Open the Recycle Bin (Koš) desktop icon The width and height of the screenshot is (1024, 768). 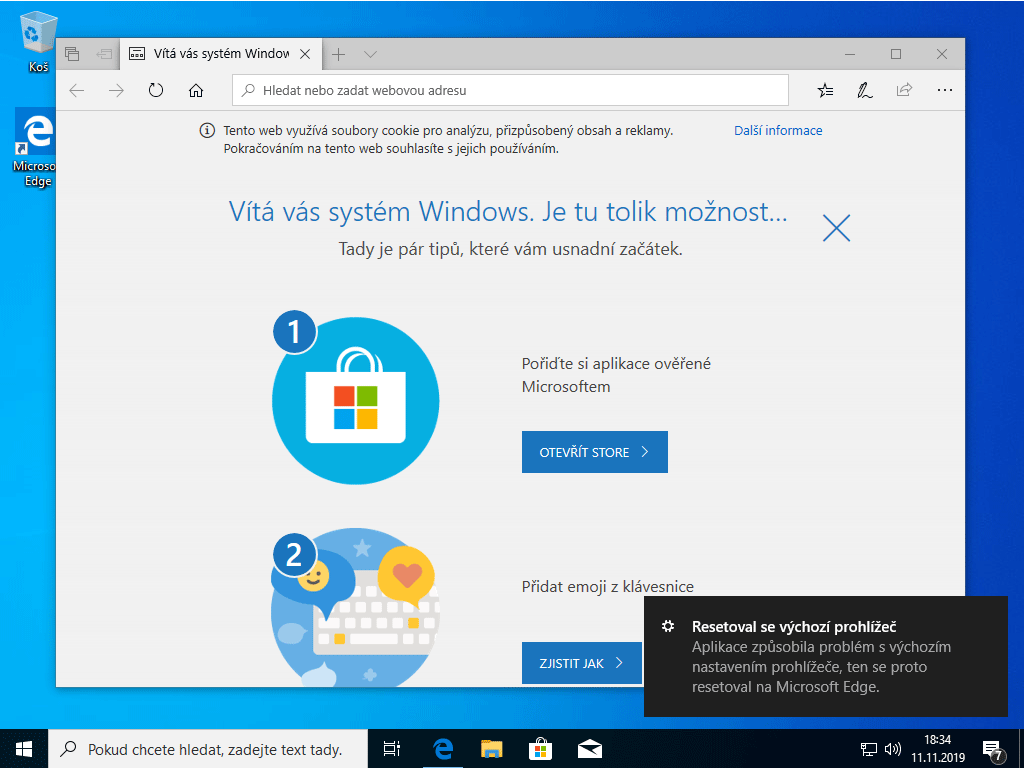click(37, 44)
